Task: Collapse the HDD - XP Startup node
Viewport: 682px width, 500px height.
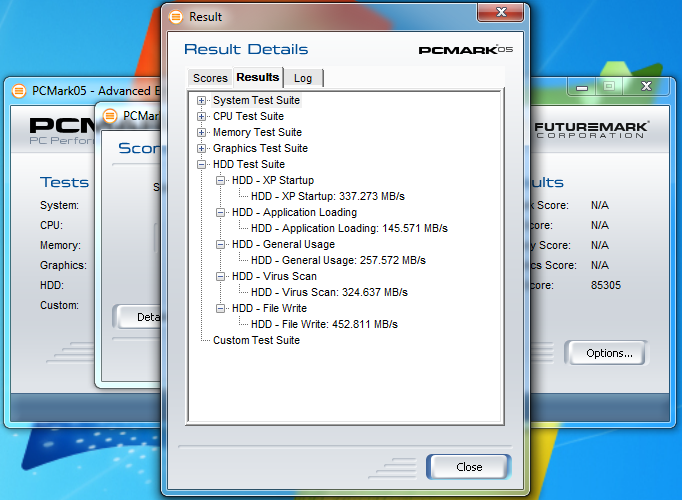Action: [221, 180]
